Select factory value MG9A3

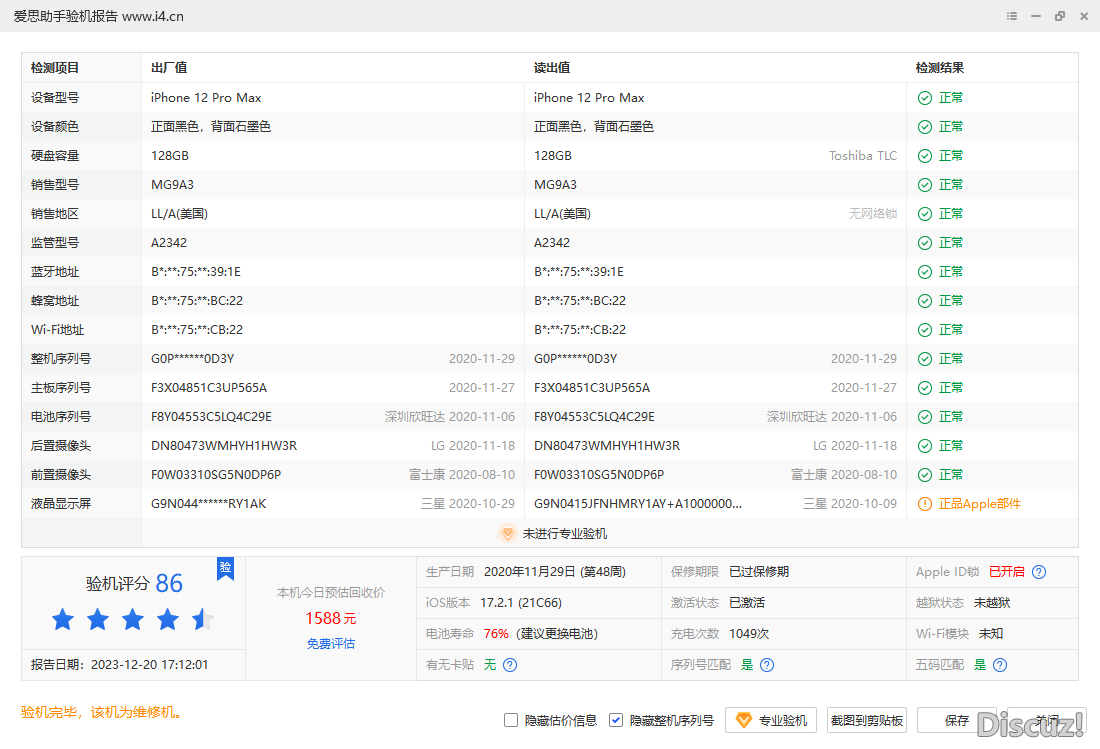173,185
